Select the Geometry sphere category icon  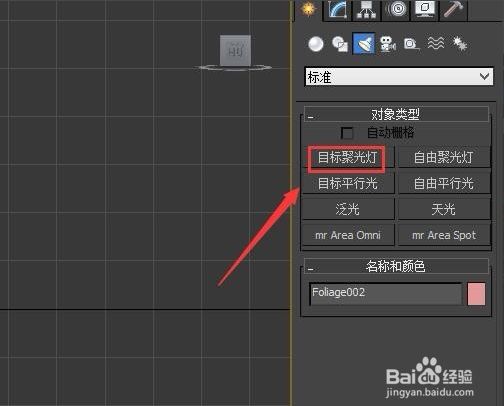coord(316,44)
